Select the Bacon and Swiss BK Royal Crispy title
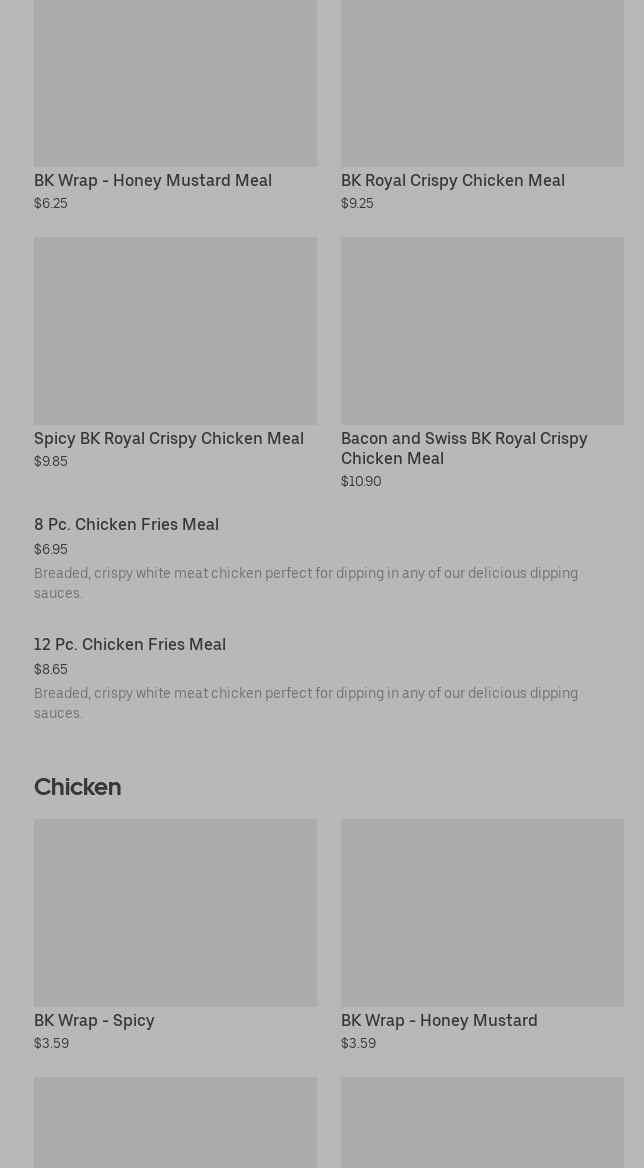Image resolution: width=644 pixels, height=1168 pixels. click(464, 448)
